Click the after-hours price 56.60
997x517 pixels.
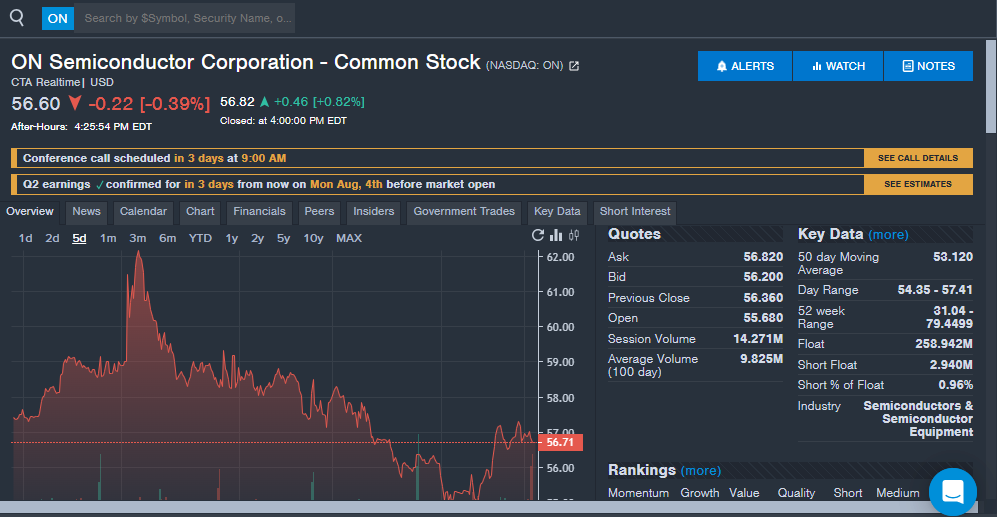pyautogui.click(x=36, y=104)
